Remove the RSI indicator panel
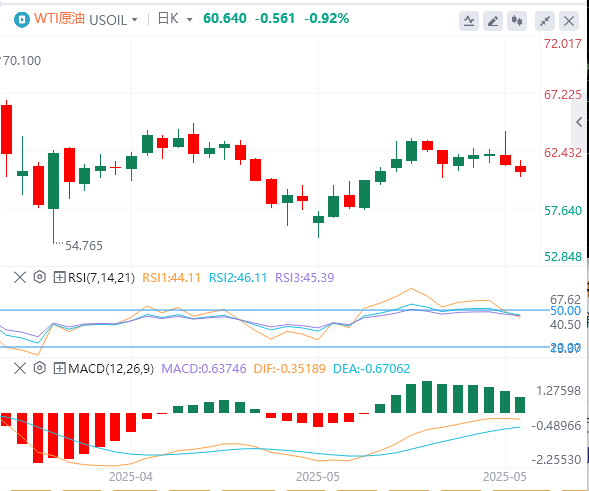This screenshot has width=589, height=491. pos(20,278)
